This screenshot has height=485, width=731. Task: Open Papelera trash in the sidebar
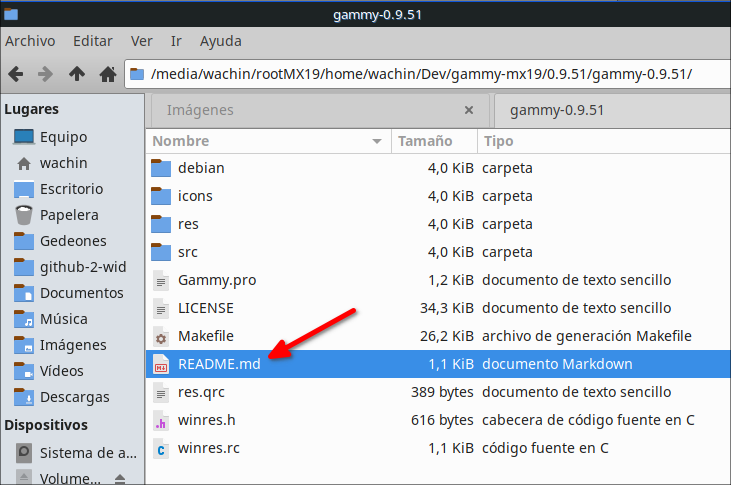click(72, 215)
